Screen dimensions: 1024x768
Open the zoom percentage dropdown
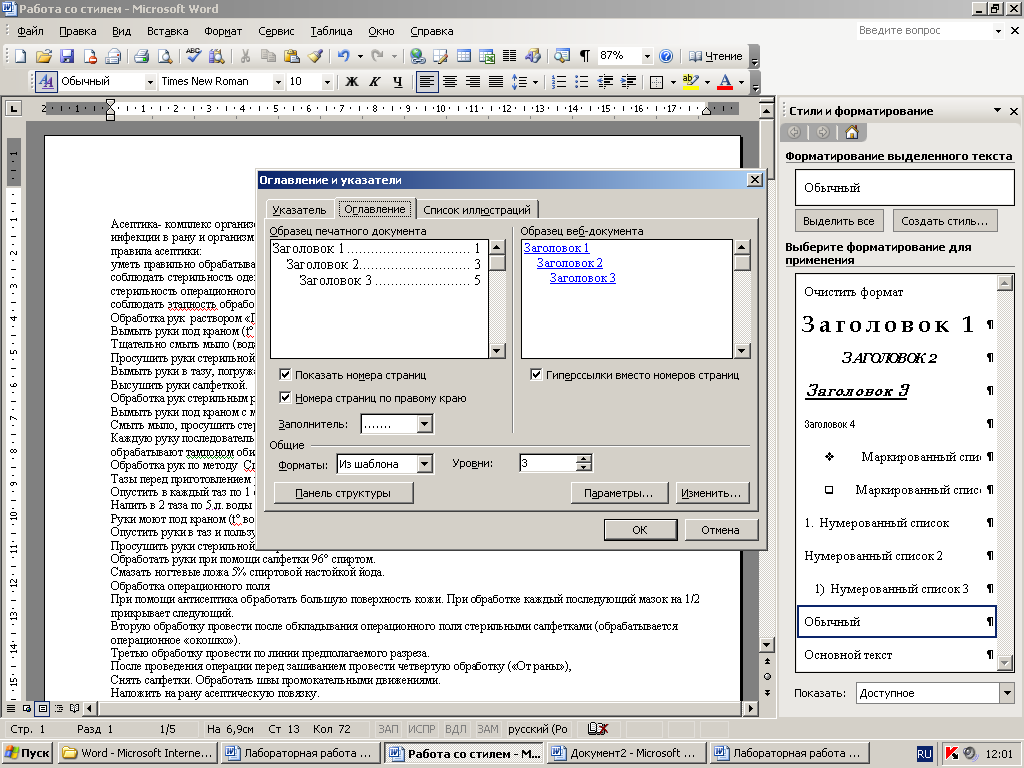[x=647, y=56]
